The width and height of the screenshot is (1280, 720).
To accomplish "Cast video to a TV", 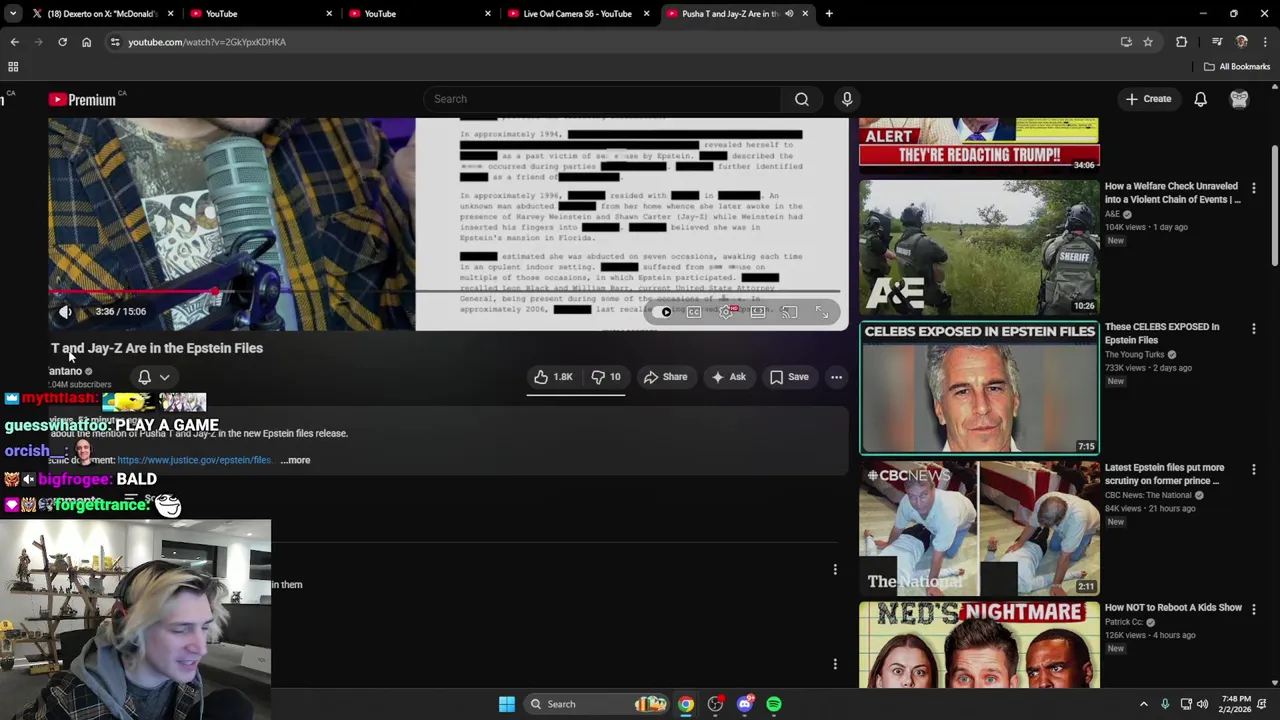I will point(790,312).
